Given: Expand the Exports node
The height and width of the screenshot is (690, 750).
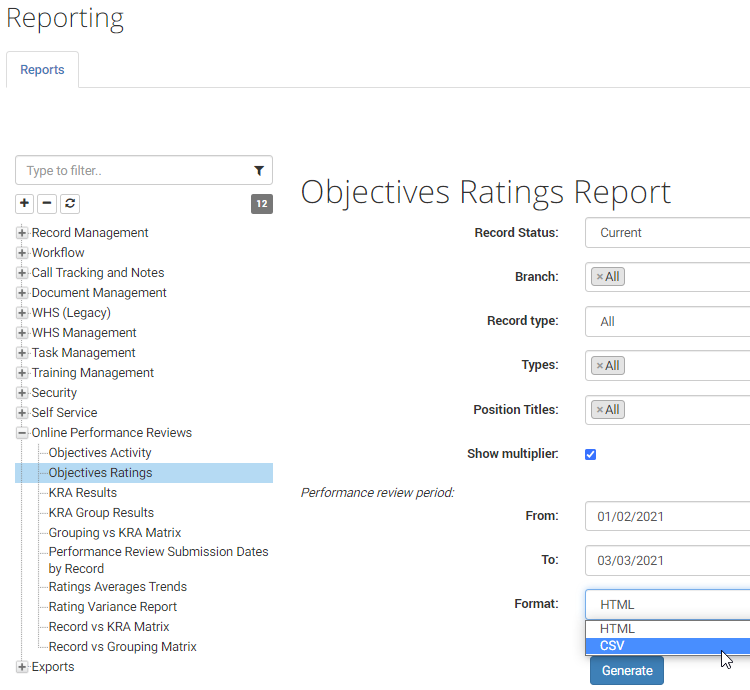Looking at the screenshot, I should pyautogui.click(x=22, y=667).
